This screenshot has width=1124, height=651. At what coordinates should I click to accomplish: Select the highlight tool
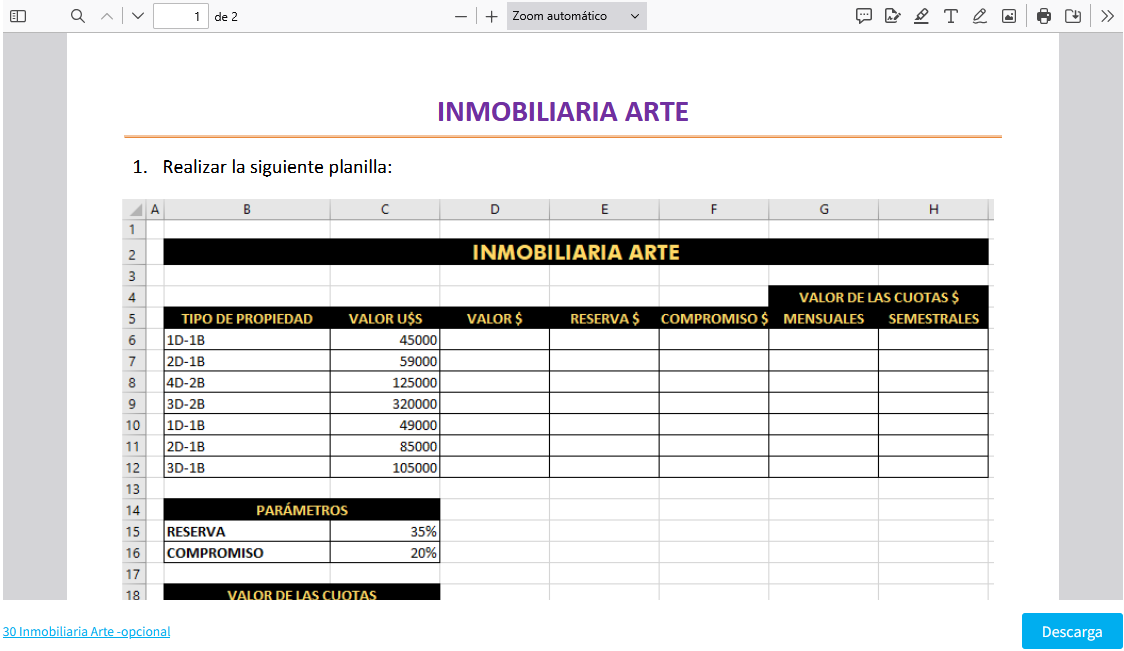(921, 16)
